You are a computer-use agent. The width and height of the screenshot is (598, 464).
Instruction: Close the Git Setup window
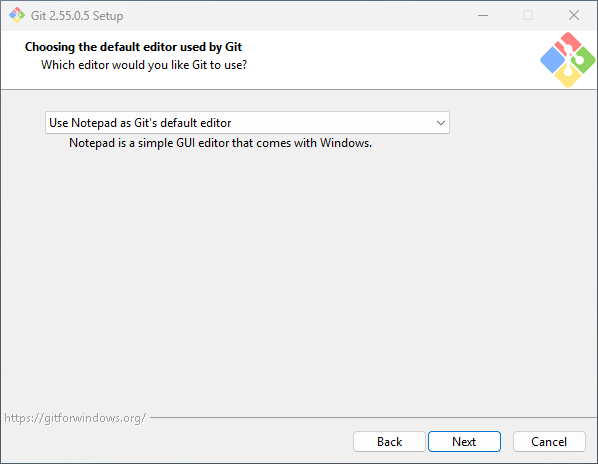574,15
